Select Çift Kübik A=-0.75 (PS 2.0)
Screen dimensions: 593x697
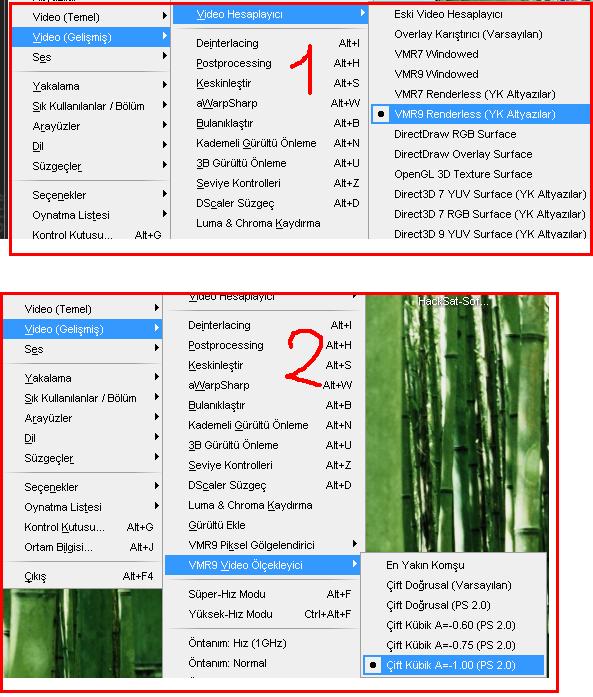(x=453, y=645)
